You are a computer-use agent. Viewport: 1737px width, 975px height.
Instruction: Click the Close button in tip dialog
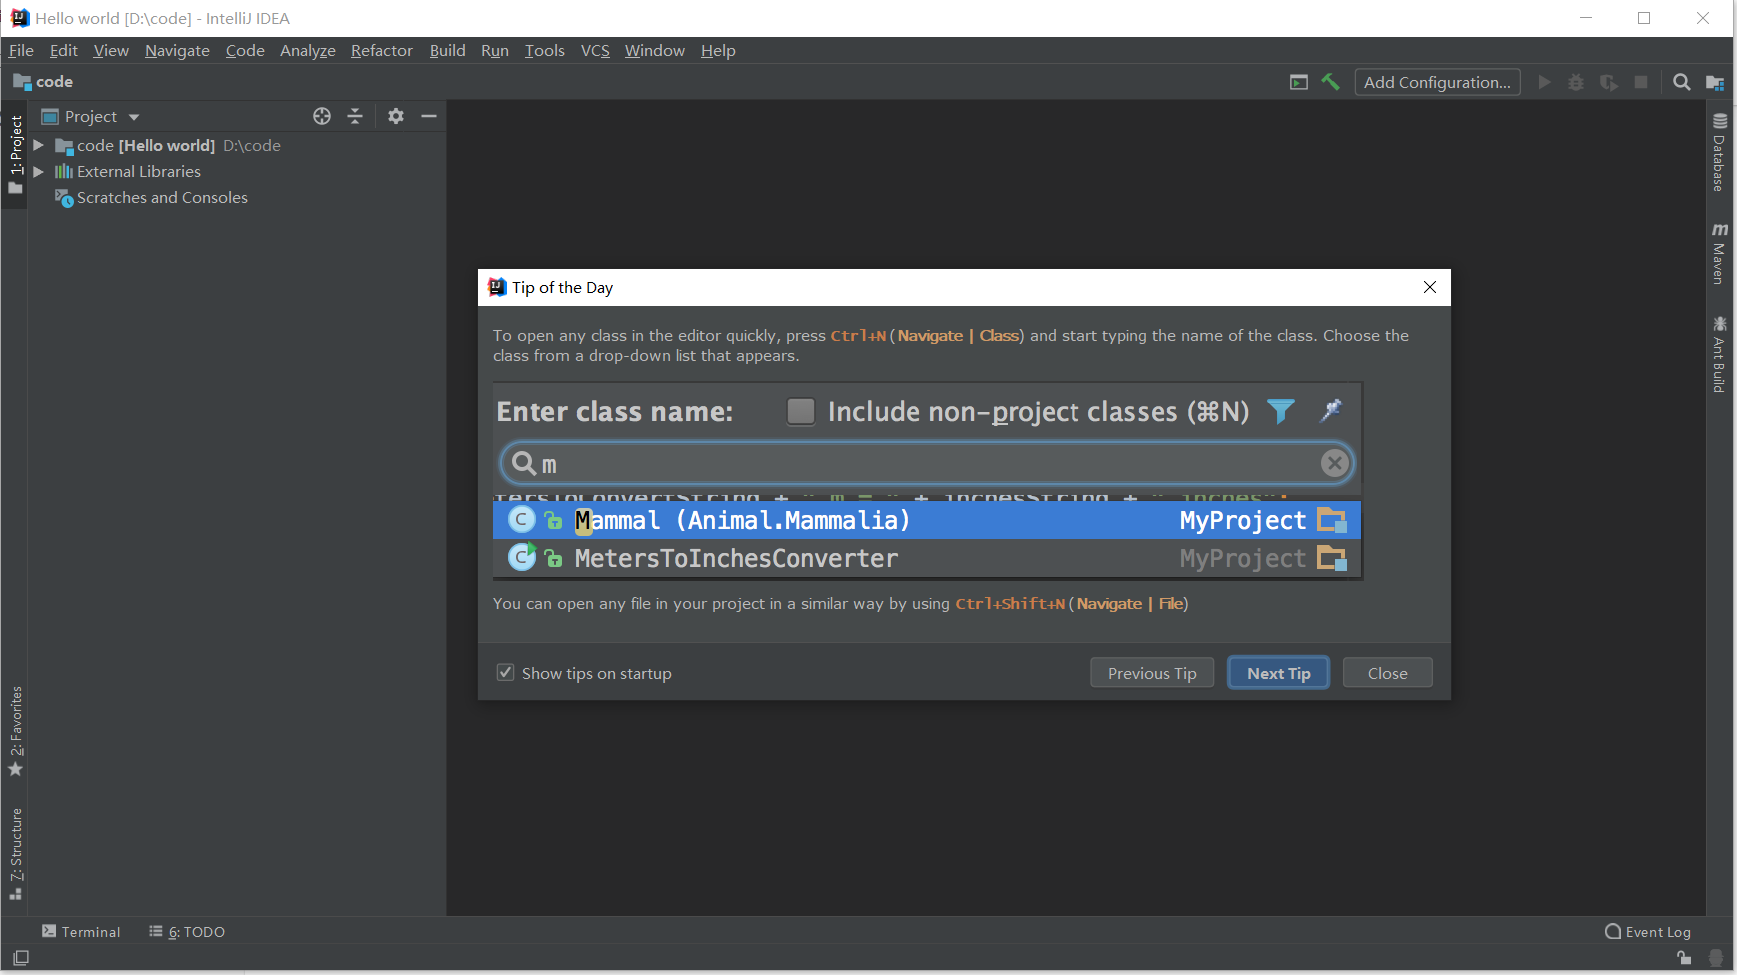click(1387, 673)
